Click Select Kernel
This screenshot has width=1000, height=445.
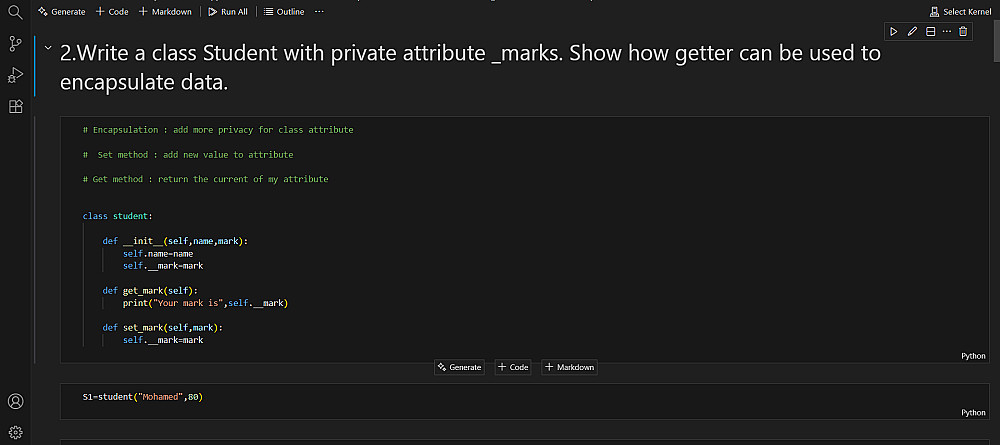(960, 11)
